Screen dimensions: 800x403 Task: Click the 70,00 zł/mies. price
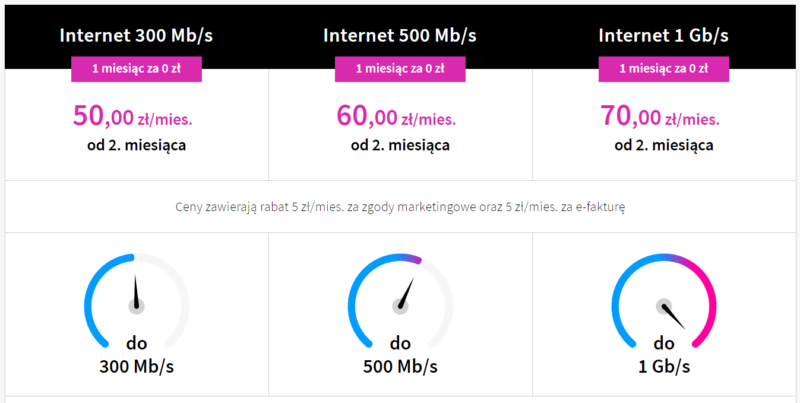point(660,117)
